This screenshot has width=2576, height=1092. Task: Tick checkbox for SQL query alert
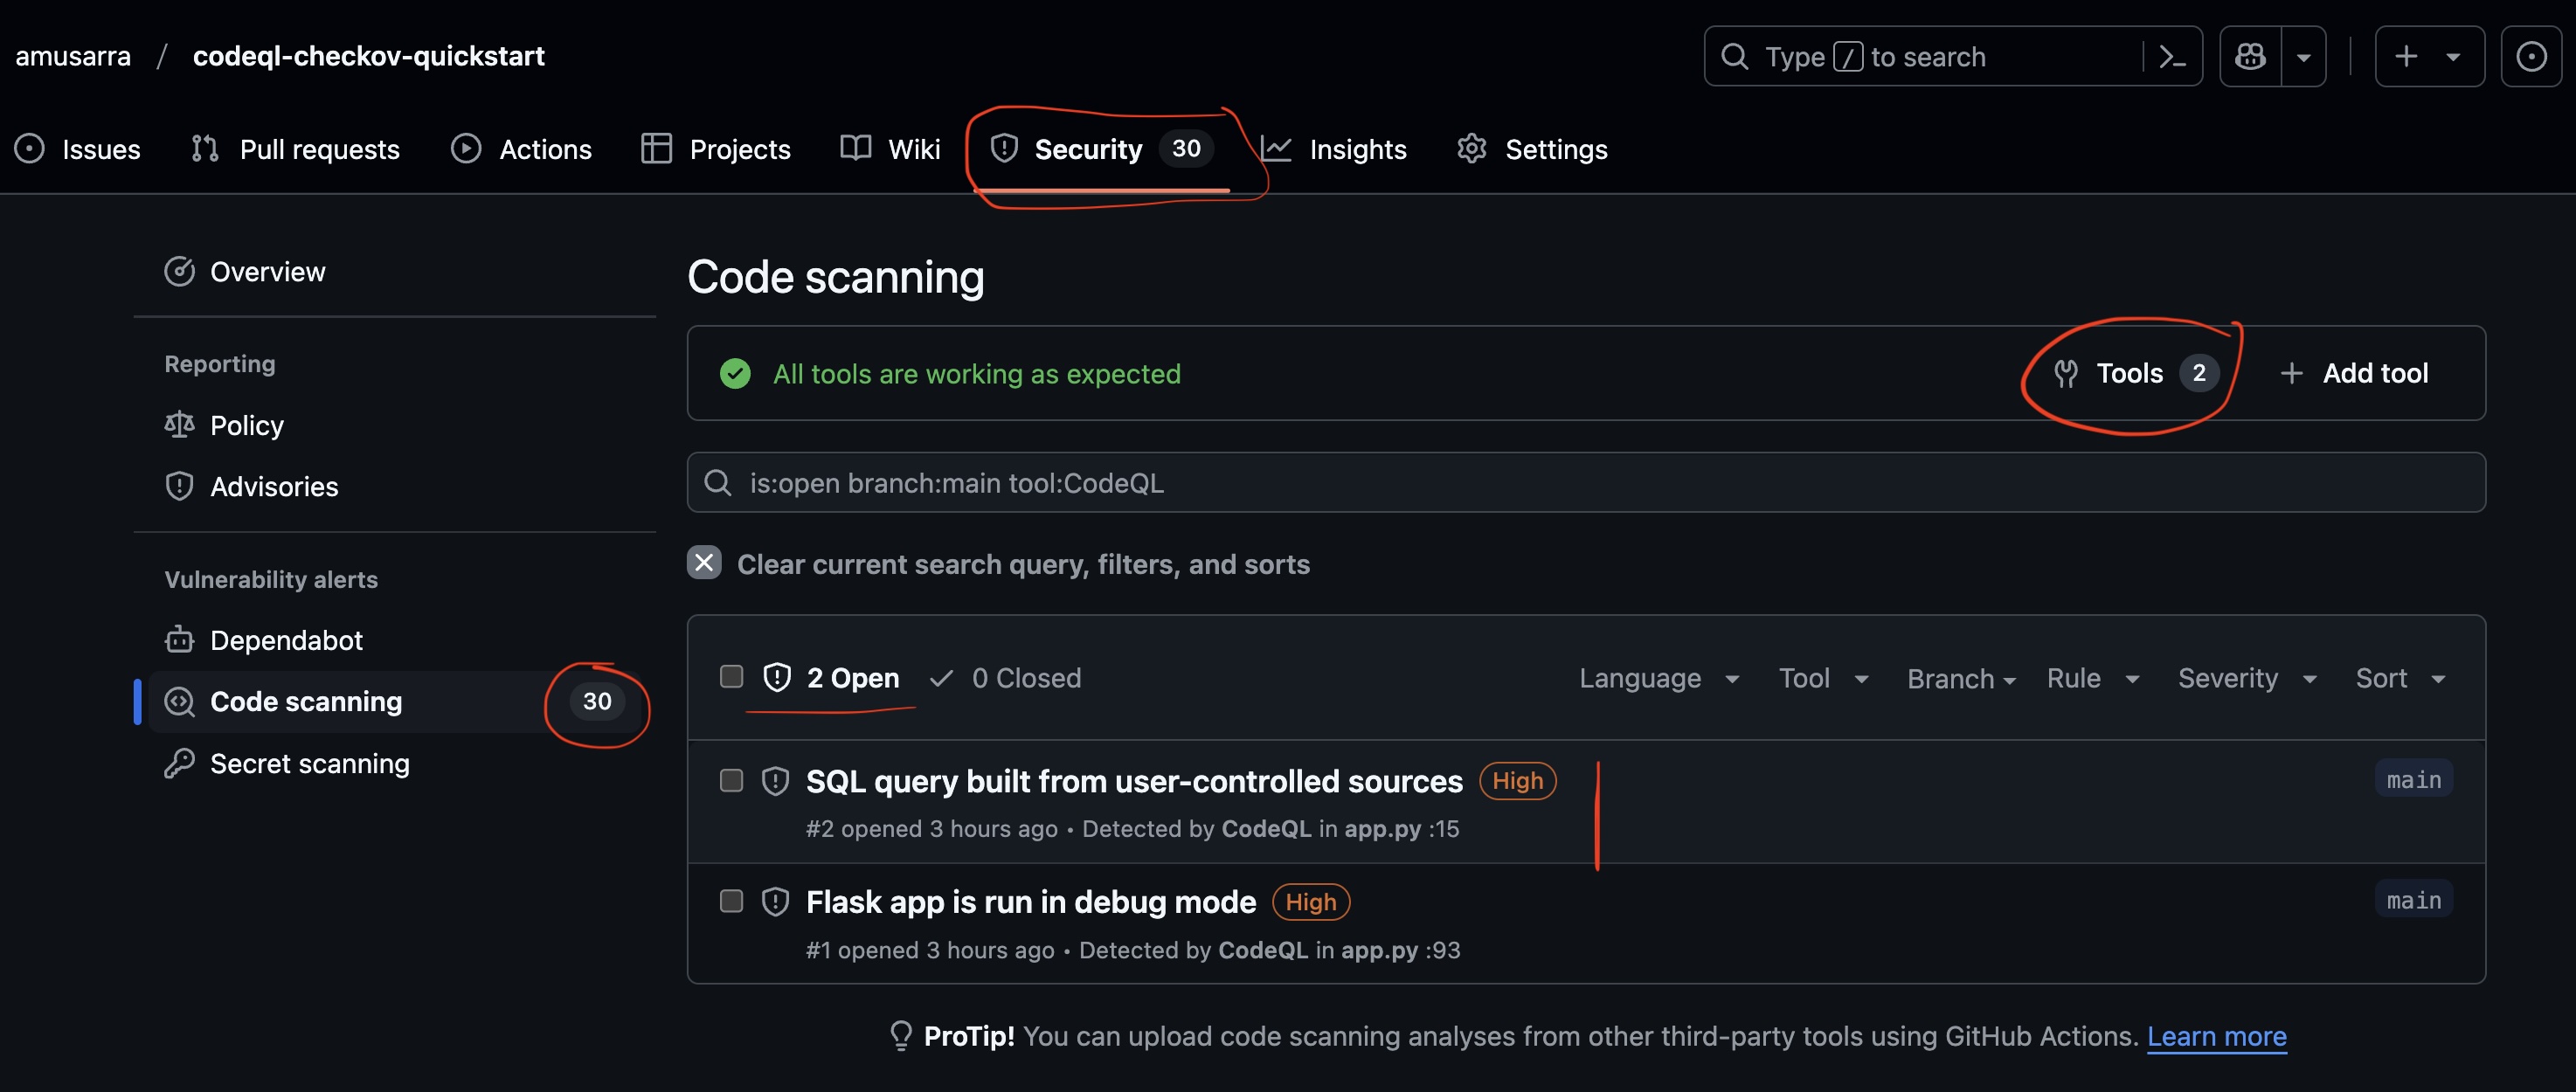click(732, 780)
